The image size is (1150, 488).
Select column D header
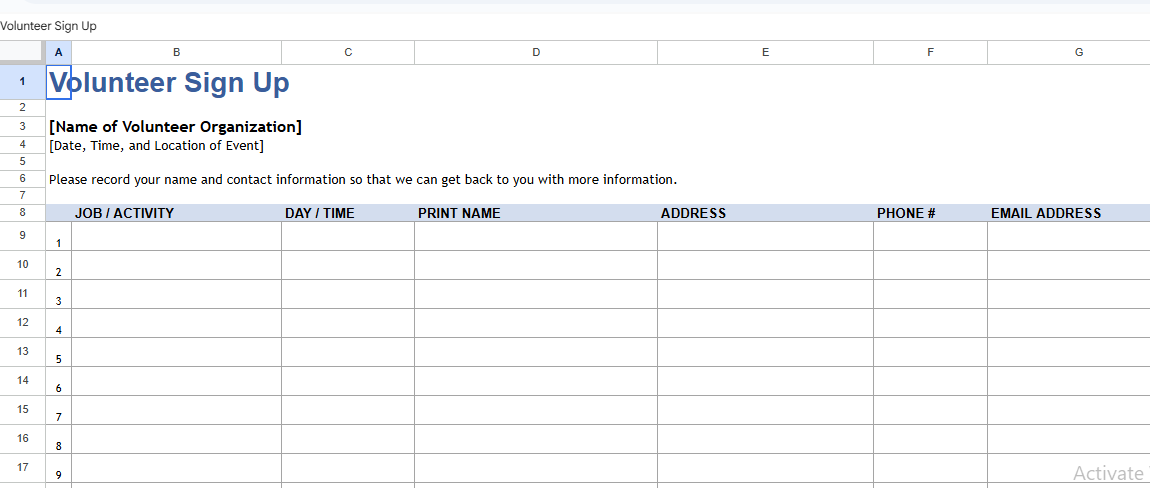(x=536, y=52)
